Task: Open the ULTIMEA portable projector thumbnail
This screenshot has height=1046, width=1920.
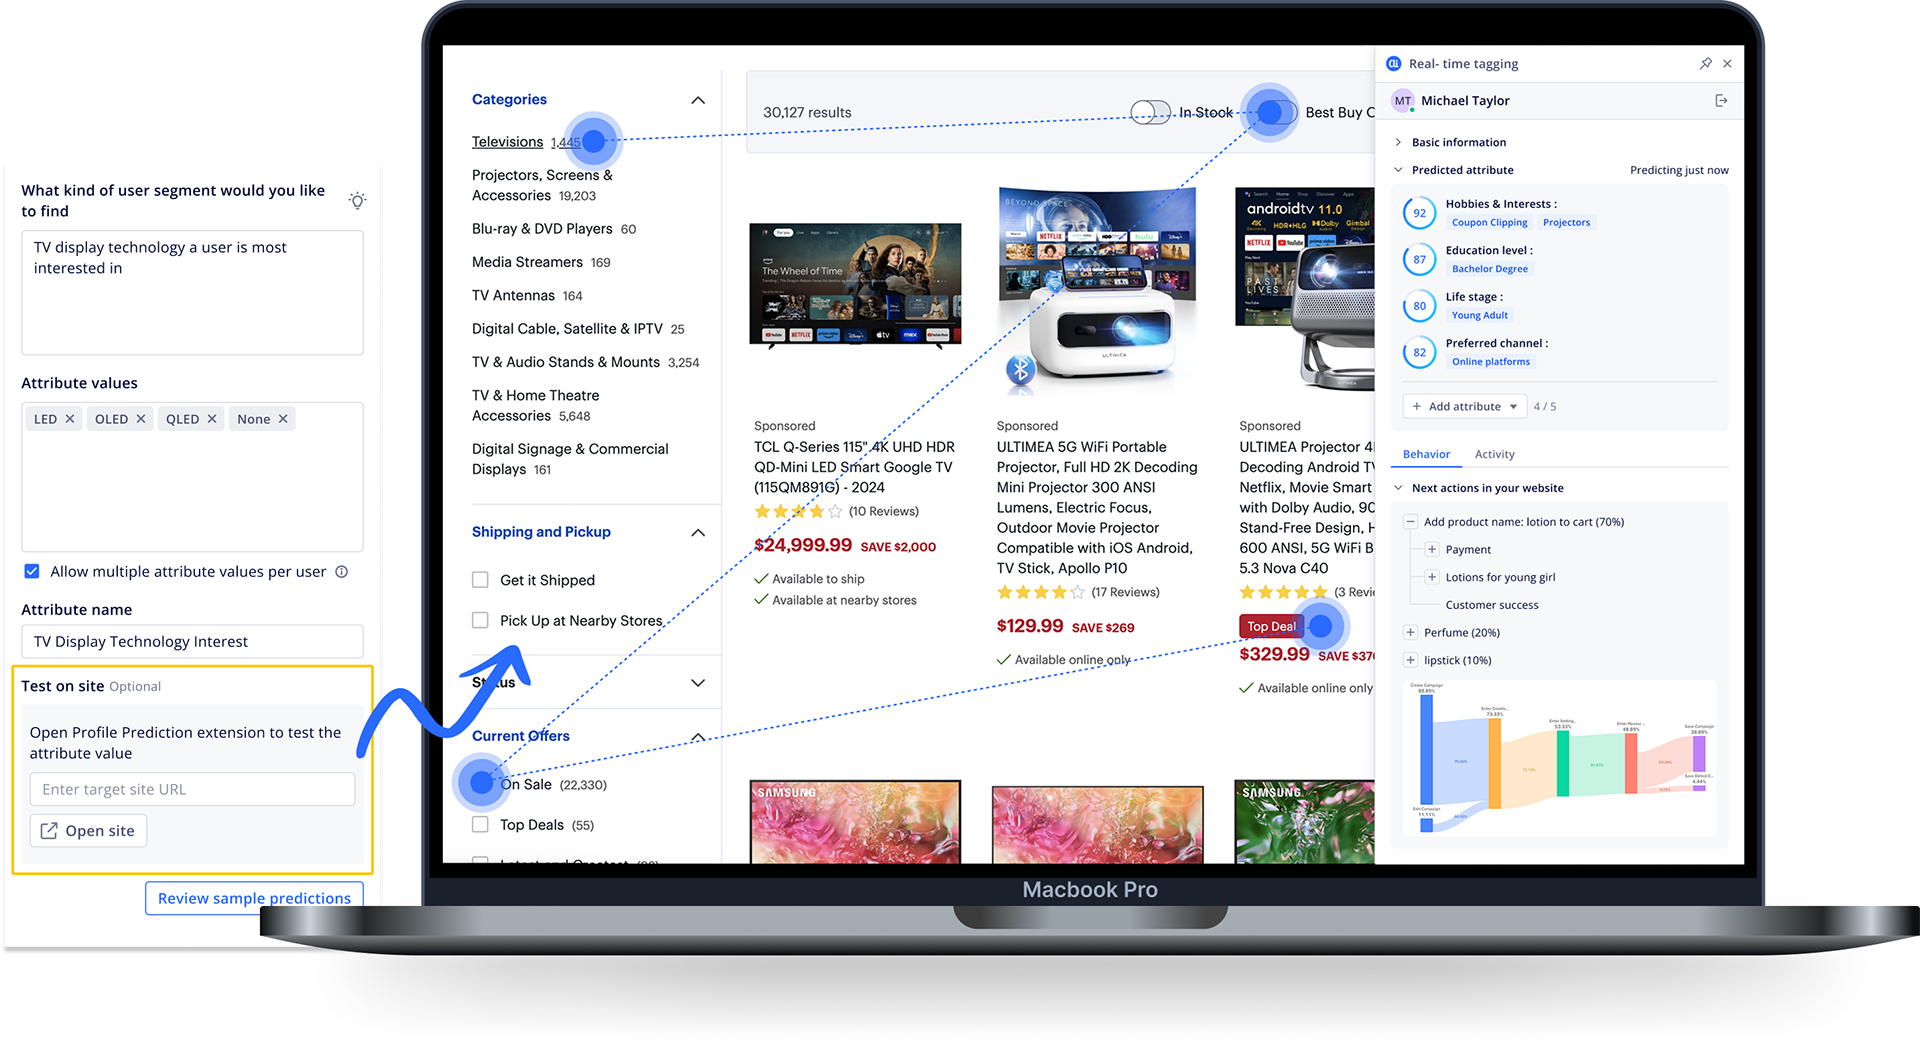Action: [x=1097, y=290]
